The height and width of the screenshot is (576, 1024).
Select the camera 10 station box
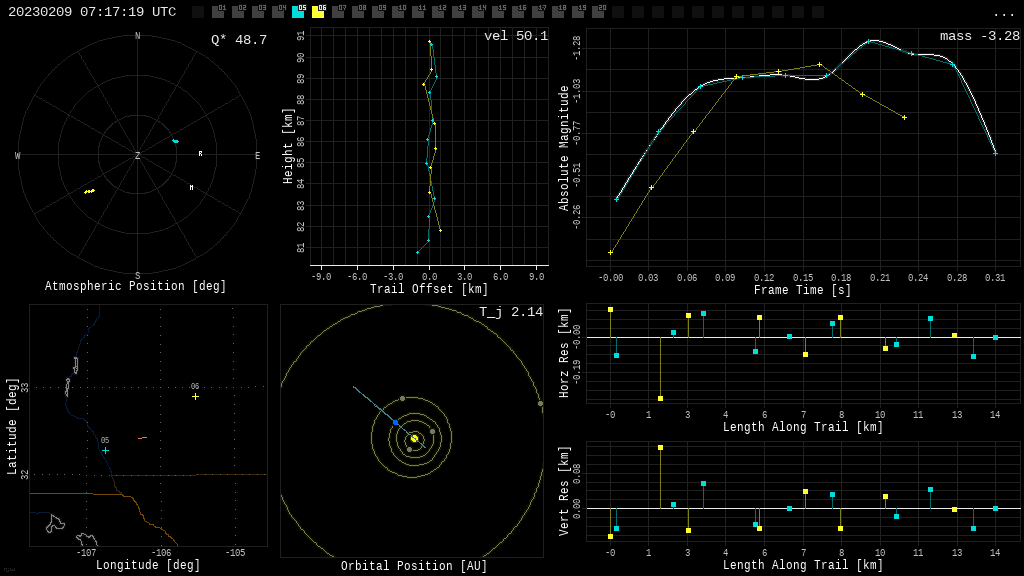(x=398, y=12)
